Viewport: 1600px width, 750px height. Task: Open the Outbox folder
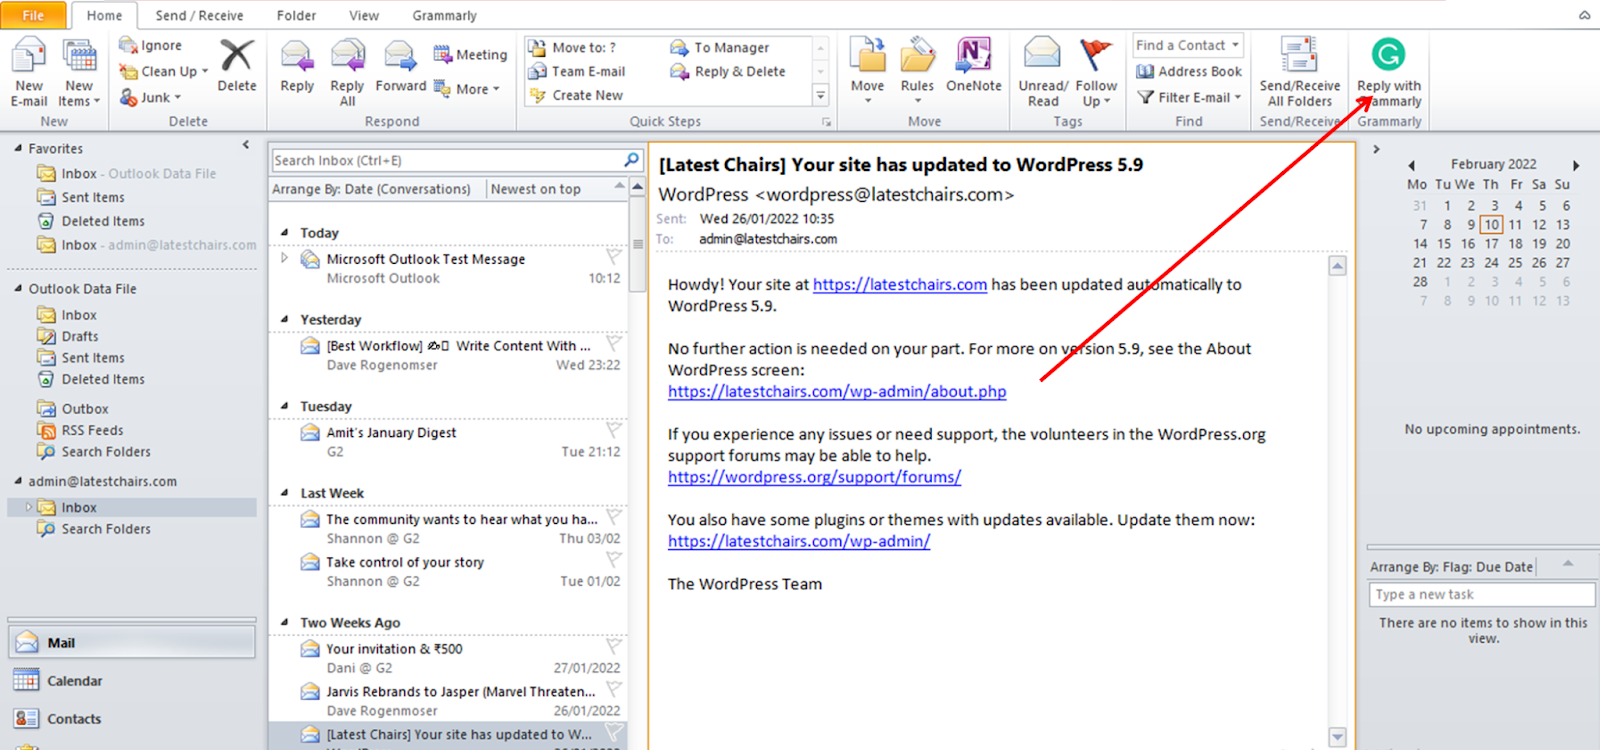click(x=85, y=408)
